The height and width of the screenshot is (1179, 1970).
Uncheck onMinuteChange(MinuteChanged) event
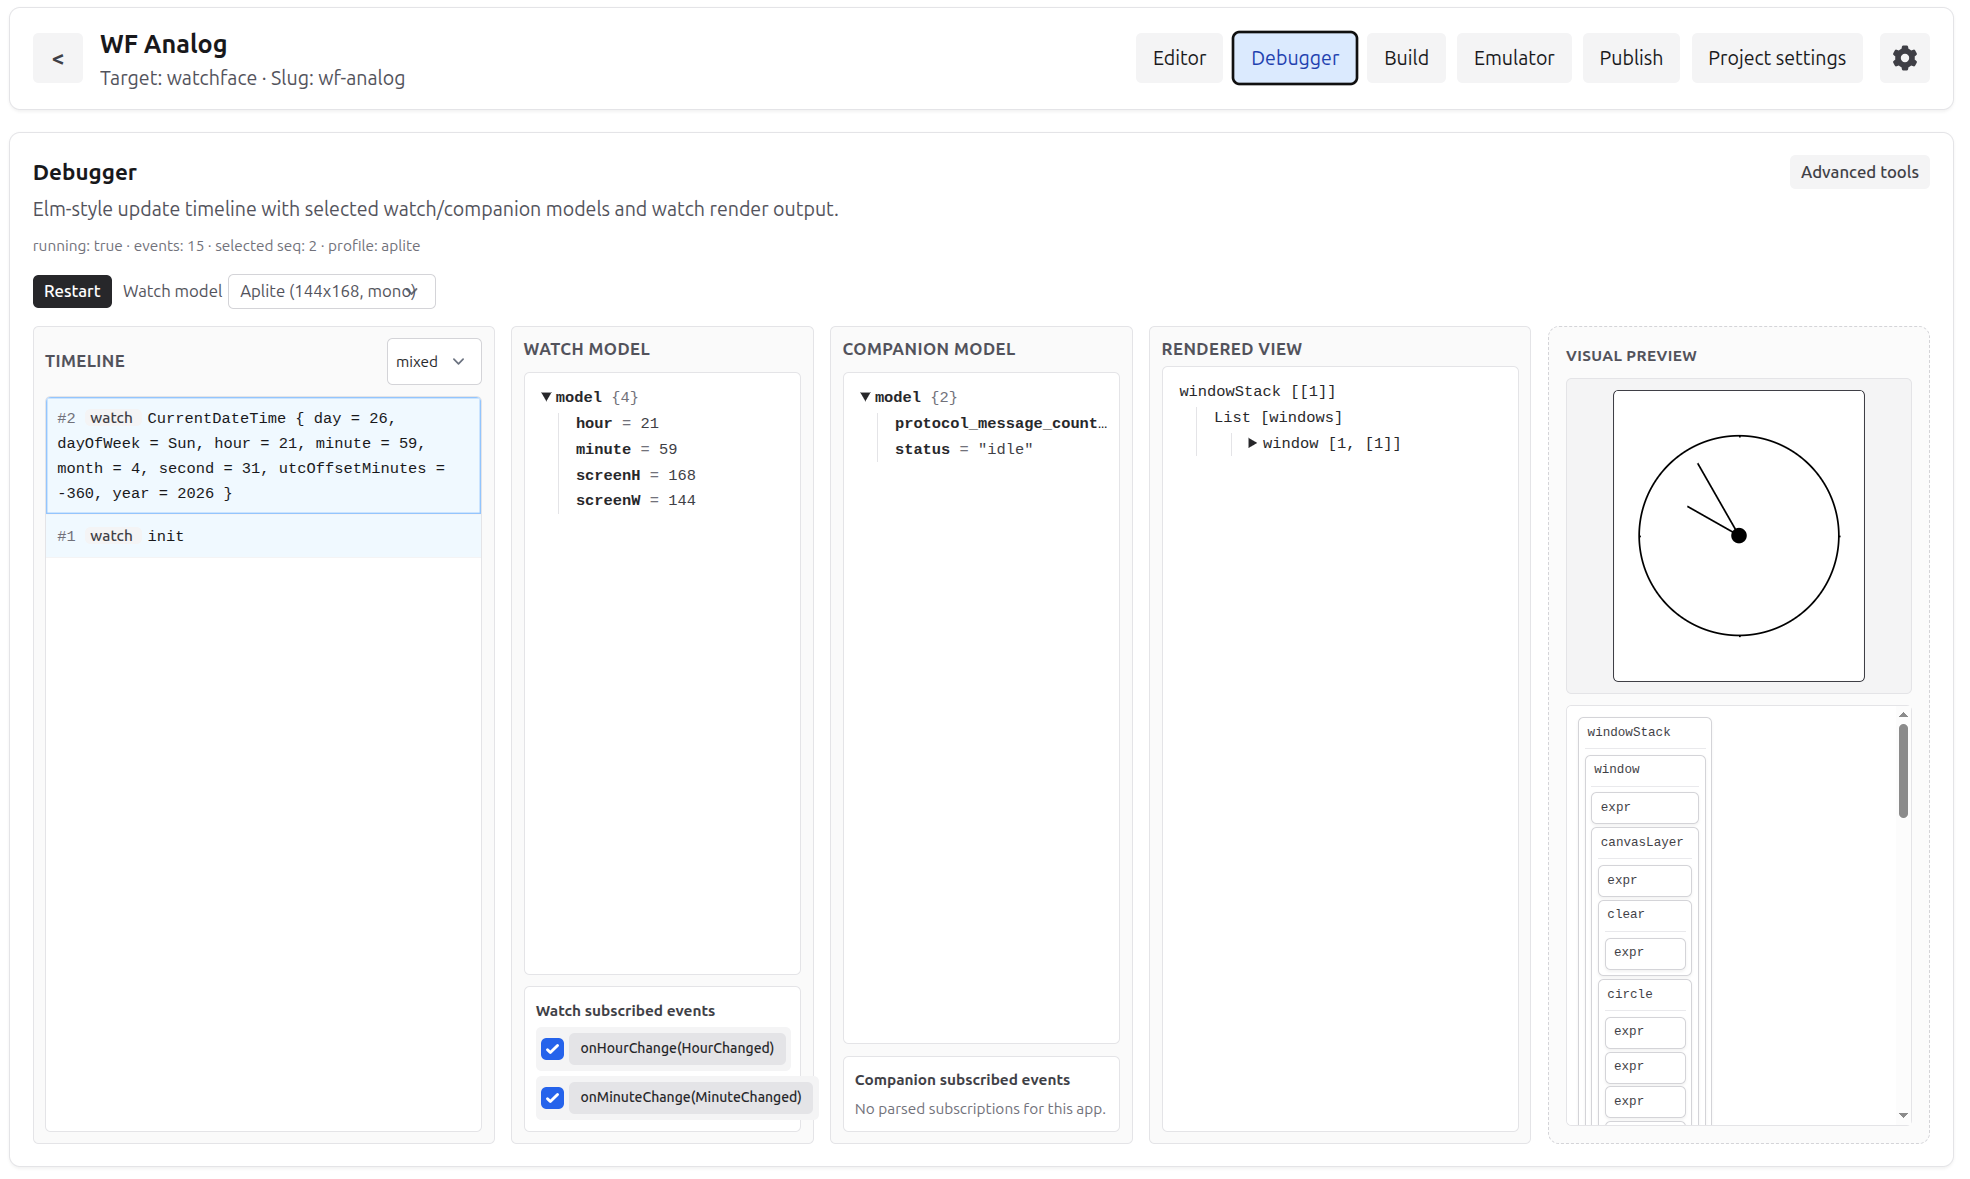(x=552, y=1097)
